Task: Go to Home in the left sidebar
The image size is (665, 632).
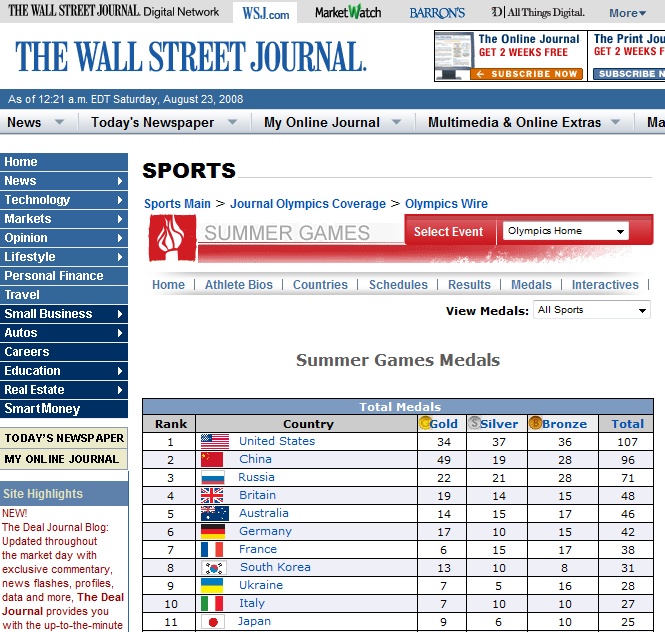Action: (x=64, y=162)
